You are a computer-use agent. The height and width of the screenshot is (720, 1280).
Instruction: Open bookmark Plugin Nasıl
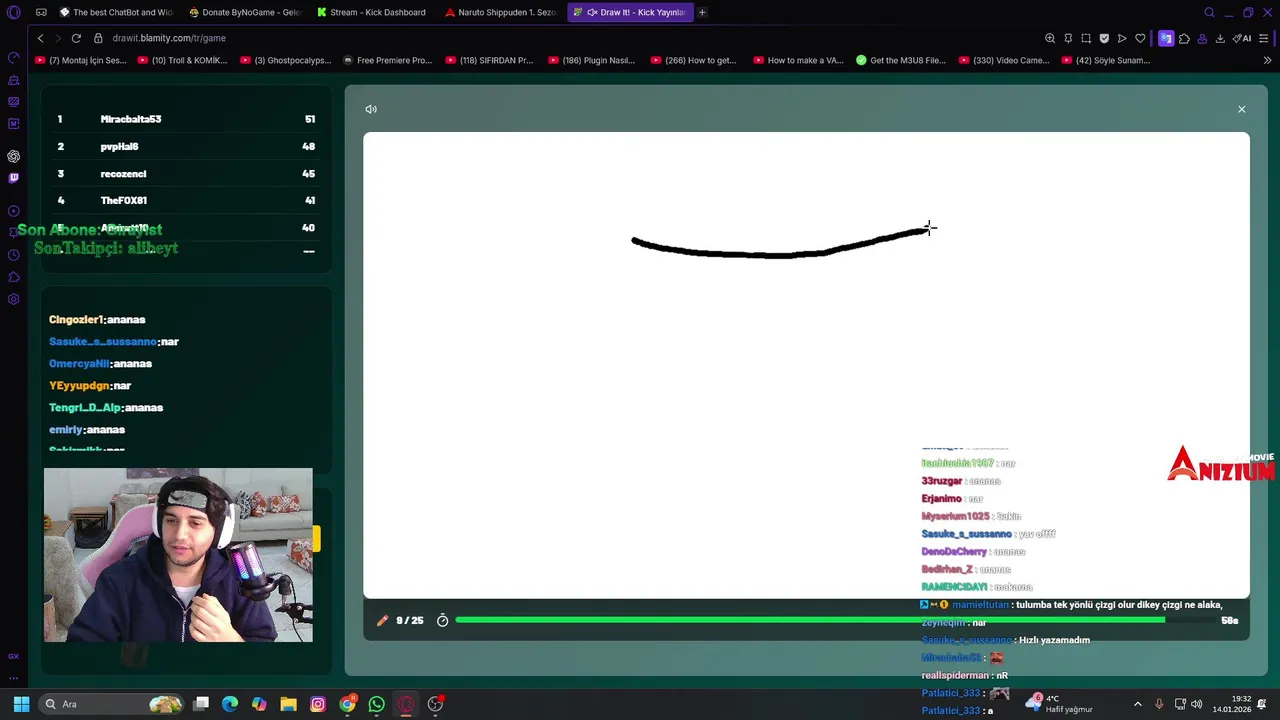[591, 60]
